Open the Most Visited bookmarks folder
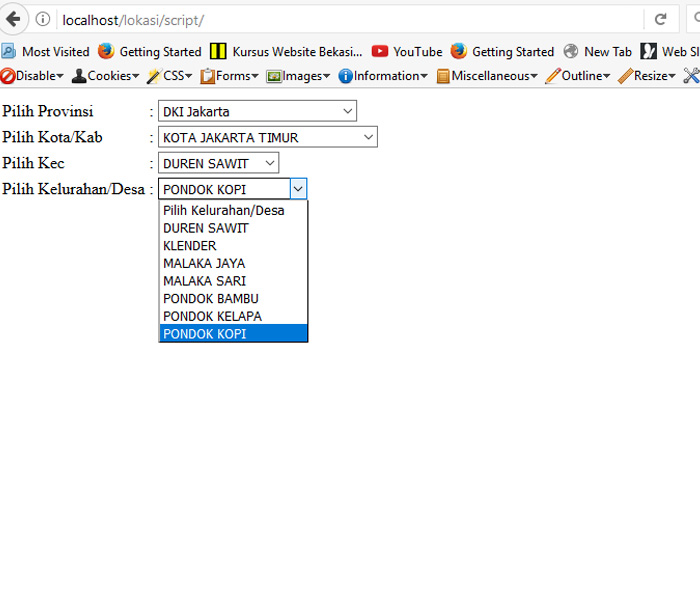Viewport: 700px width, 600px height. [x=46, y=51]
